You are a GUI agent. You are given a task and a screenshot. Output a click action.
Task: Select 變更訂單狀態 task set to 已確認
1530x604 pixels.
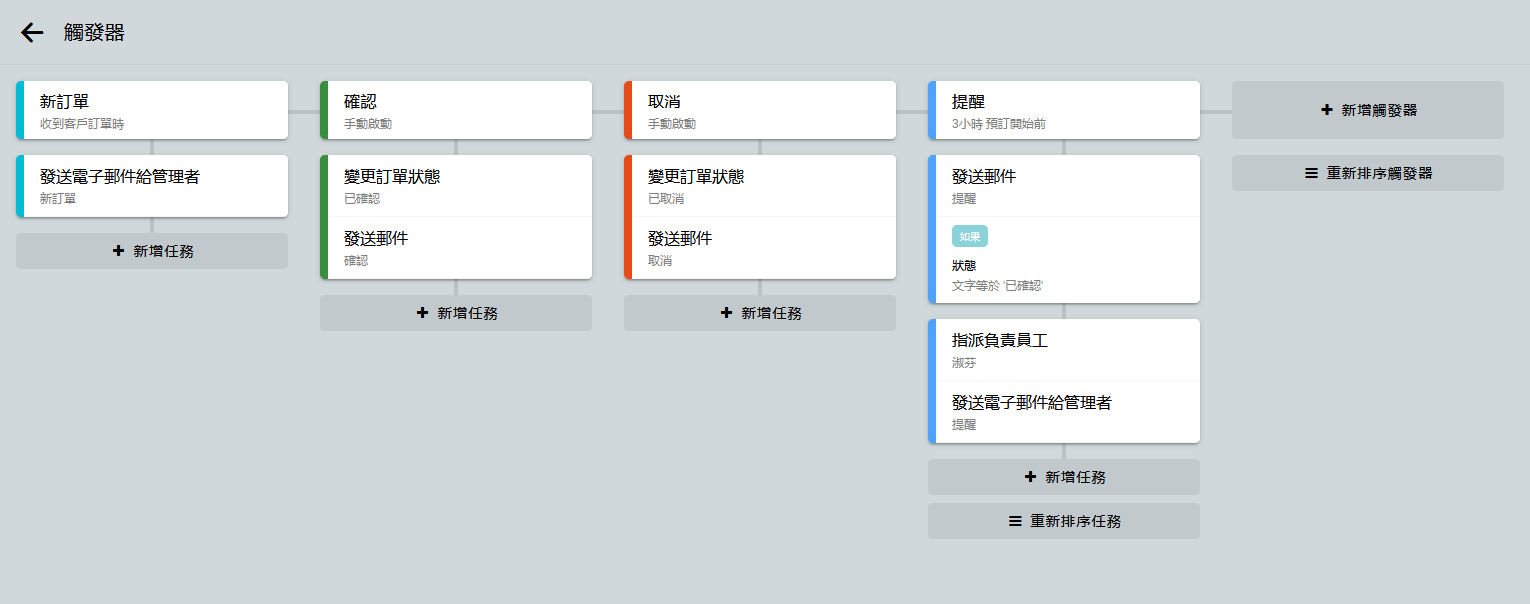point(456,186)
